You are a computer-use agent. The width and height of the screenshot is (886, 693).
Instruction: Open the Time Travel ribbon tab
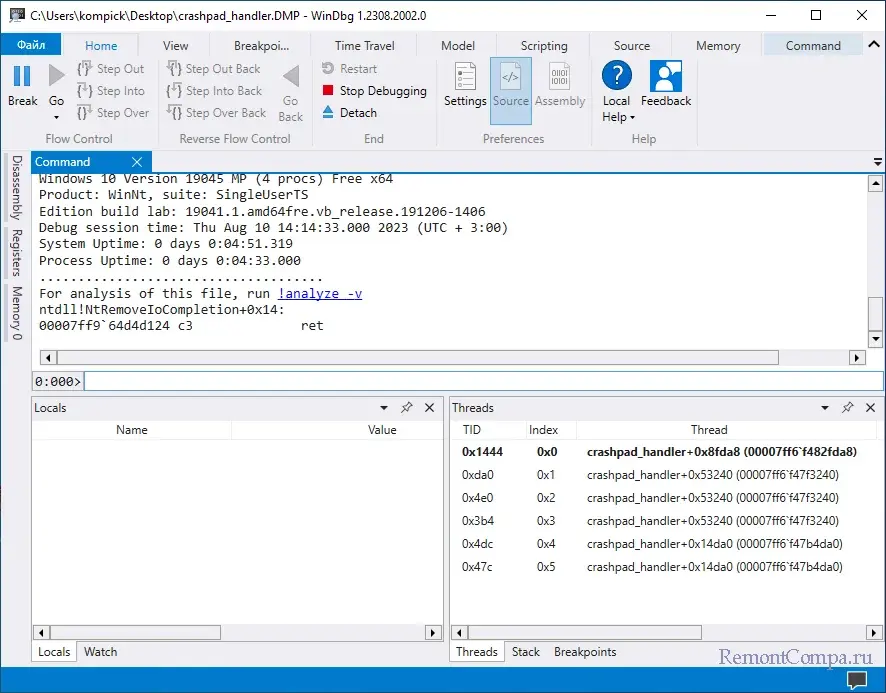click(x=364, y=46)
